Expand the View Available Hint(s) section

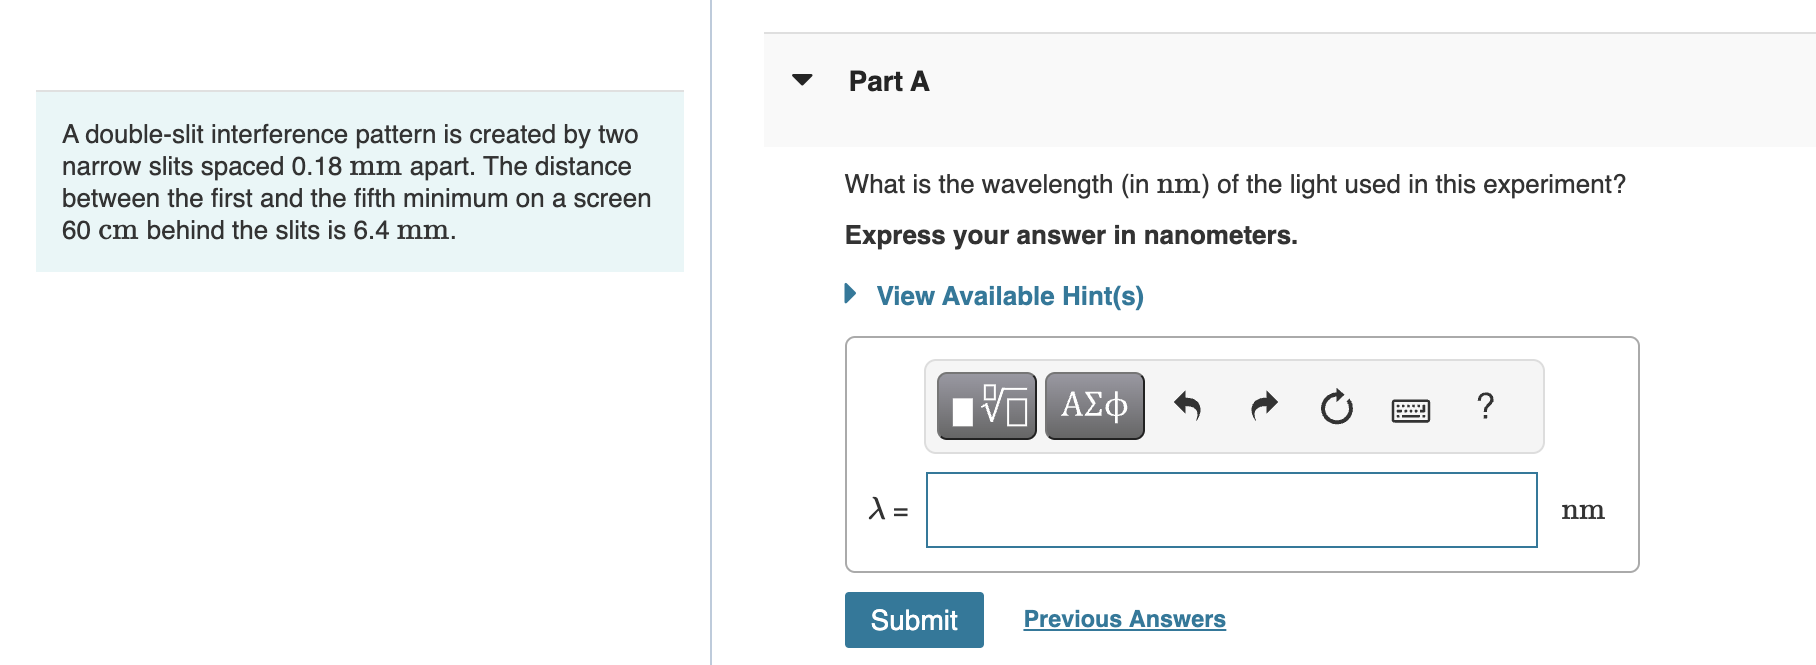[x=1009, y=296]
